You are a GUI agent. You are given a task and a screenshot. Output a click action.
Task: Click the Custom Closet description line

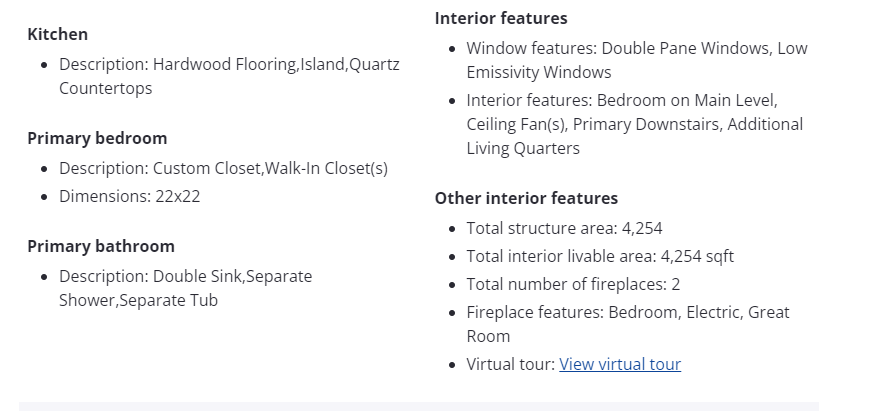tap(223, 168)
